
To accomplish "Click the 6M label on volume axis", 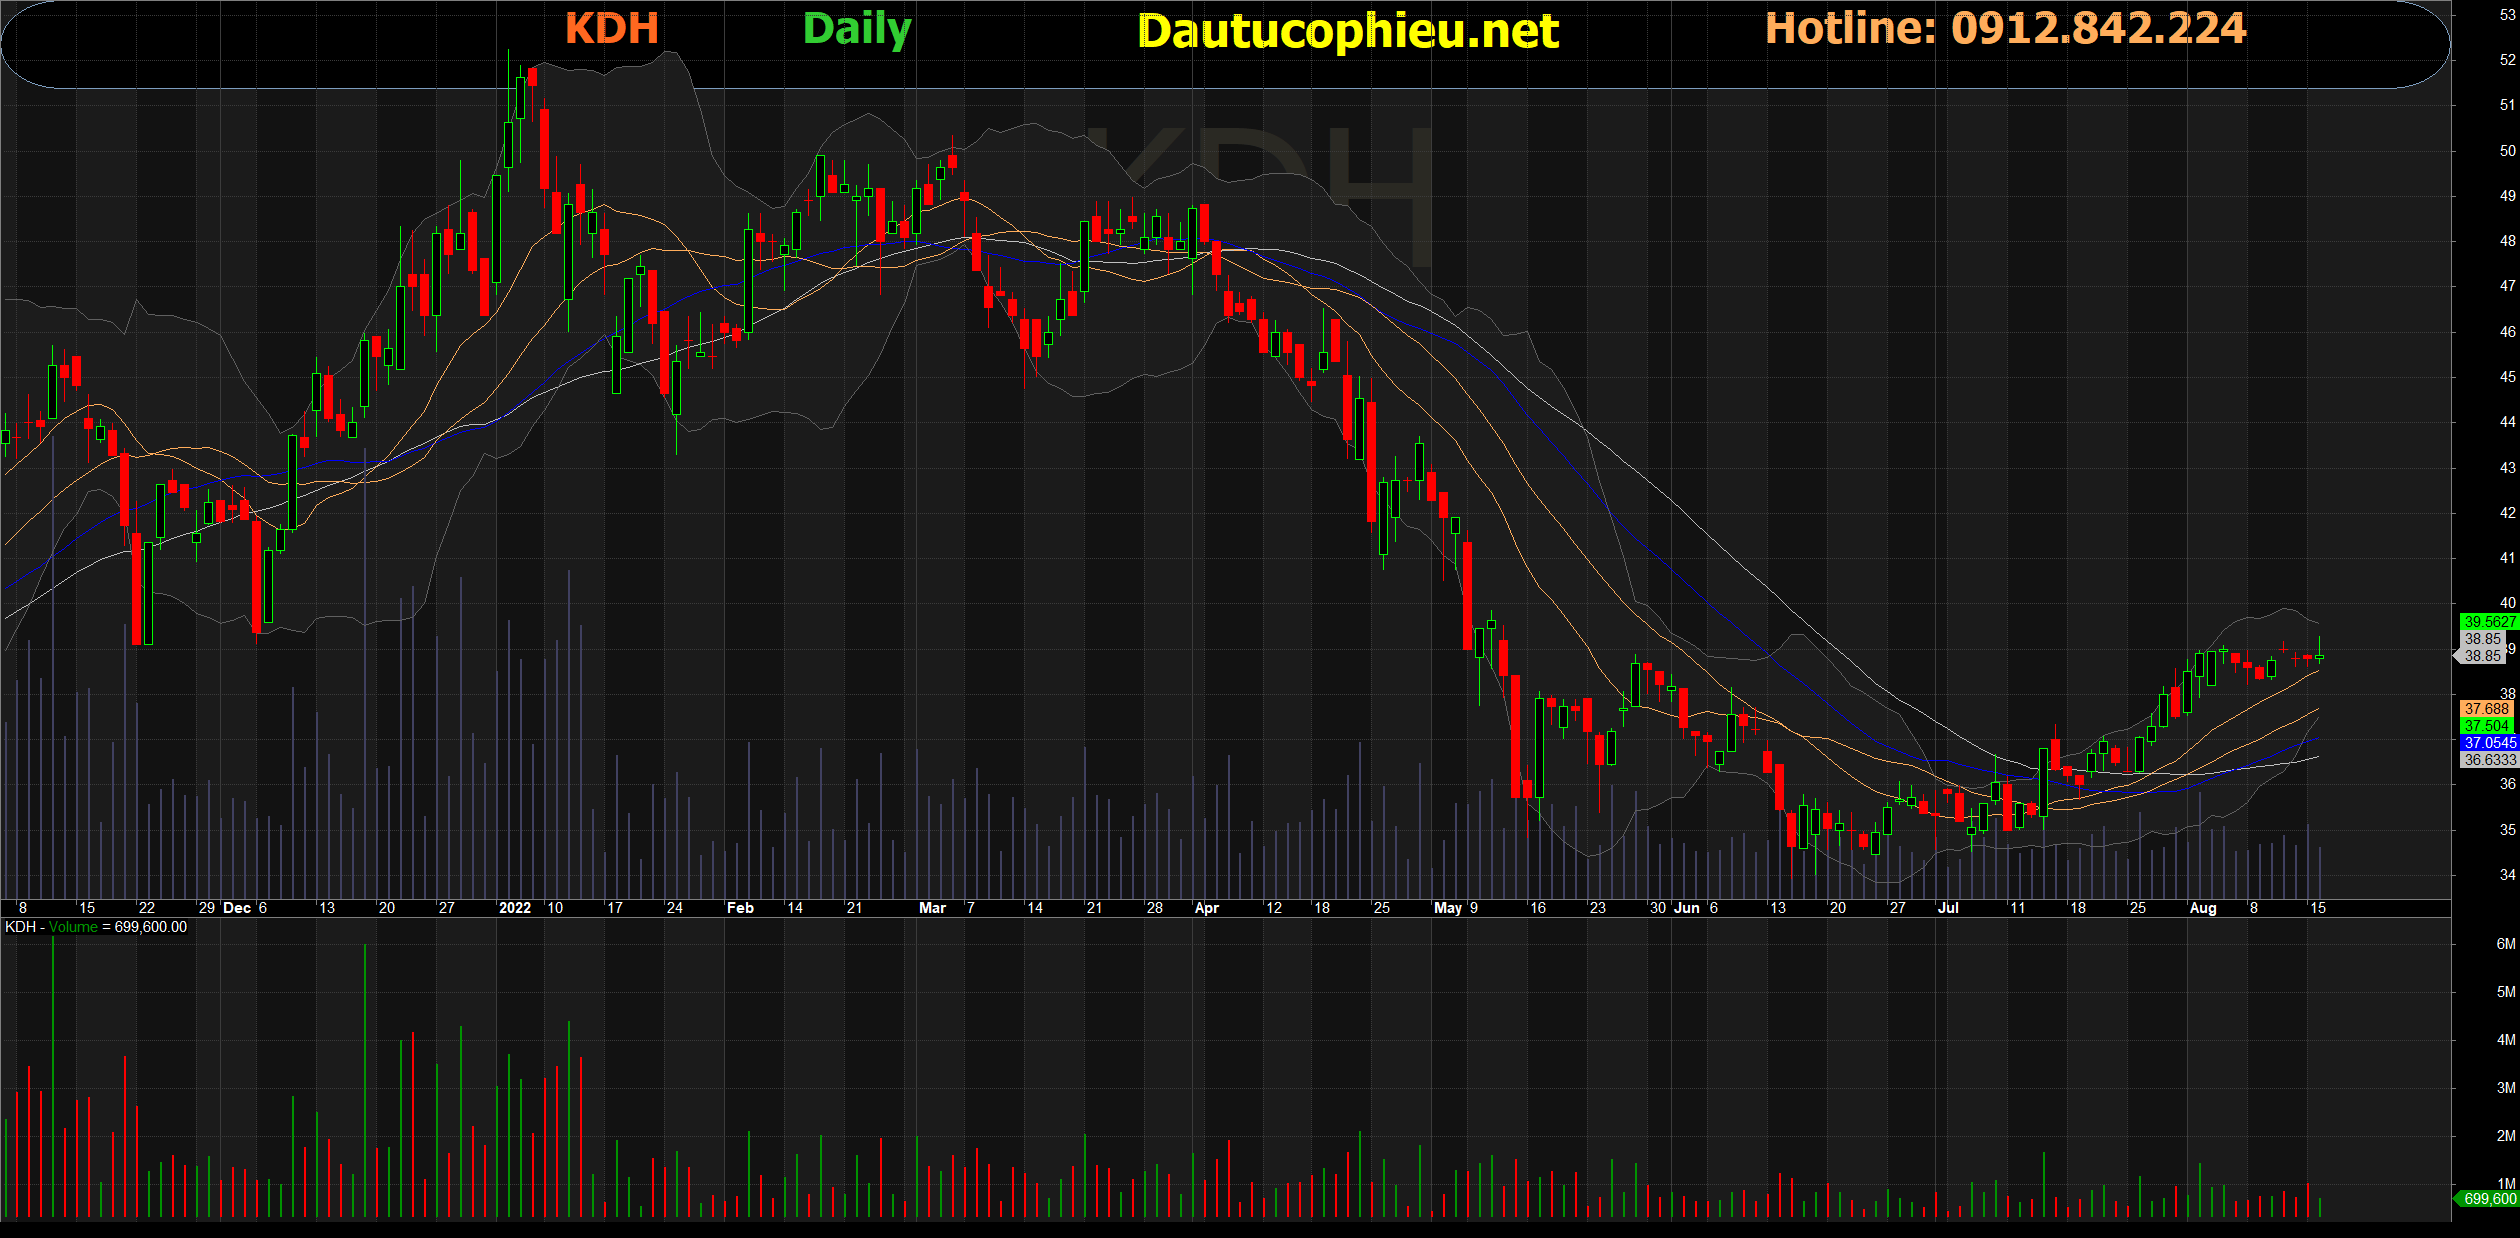I will click(2505, 944).
